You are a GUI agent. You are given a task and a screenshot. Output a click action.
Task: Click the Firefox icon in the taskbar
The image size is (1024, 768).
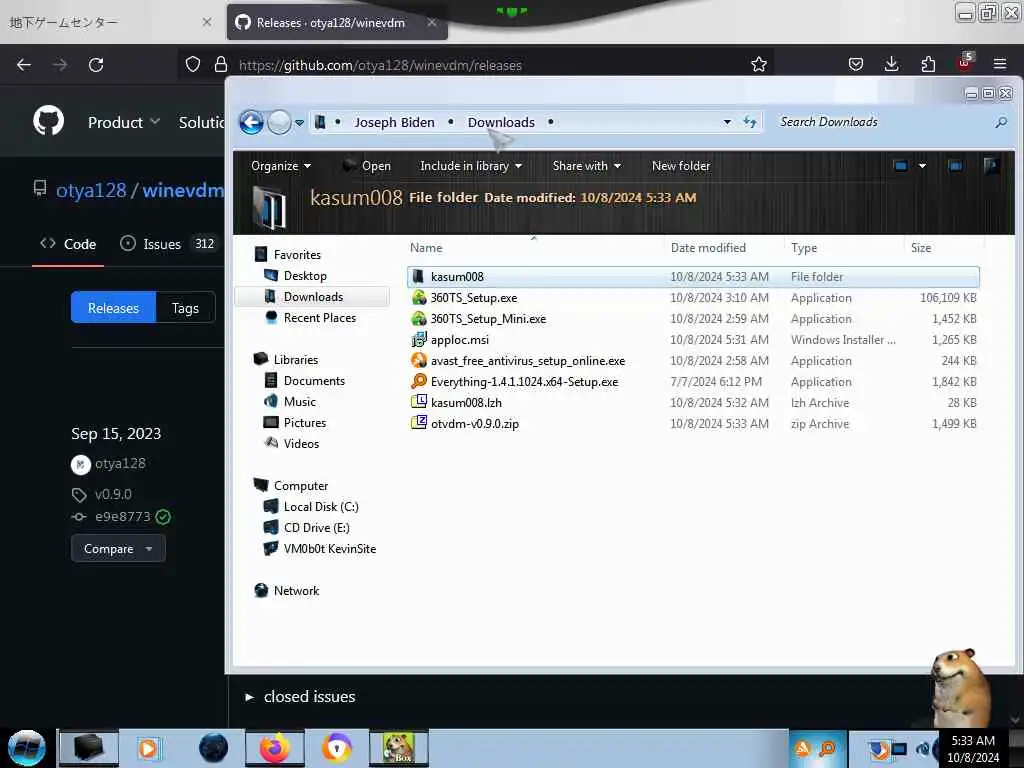click(274, 748)
